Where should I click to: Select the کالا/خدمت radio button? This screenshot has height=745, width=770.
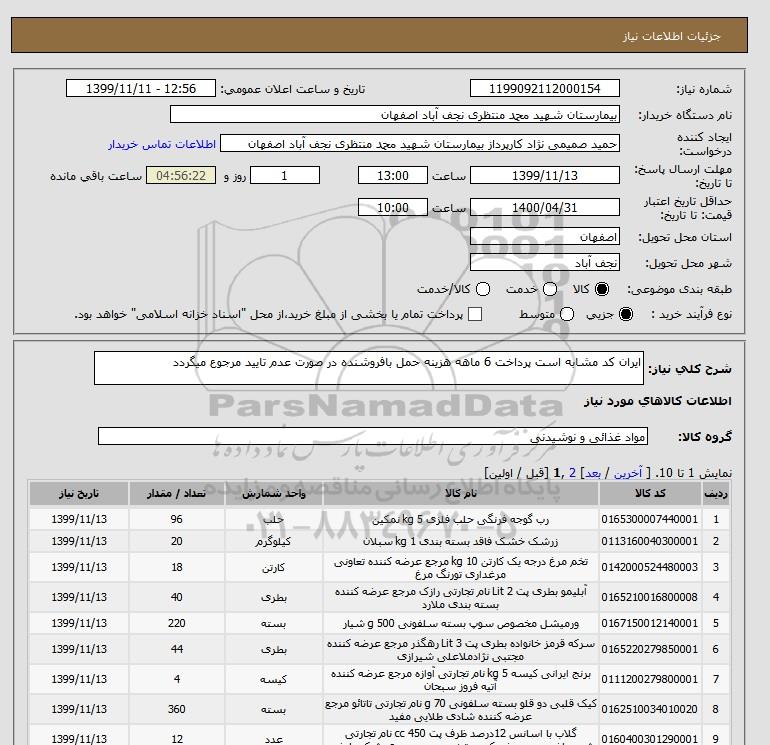click(x=483, y=289)
